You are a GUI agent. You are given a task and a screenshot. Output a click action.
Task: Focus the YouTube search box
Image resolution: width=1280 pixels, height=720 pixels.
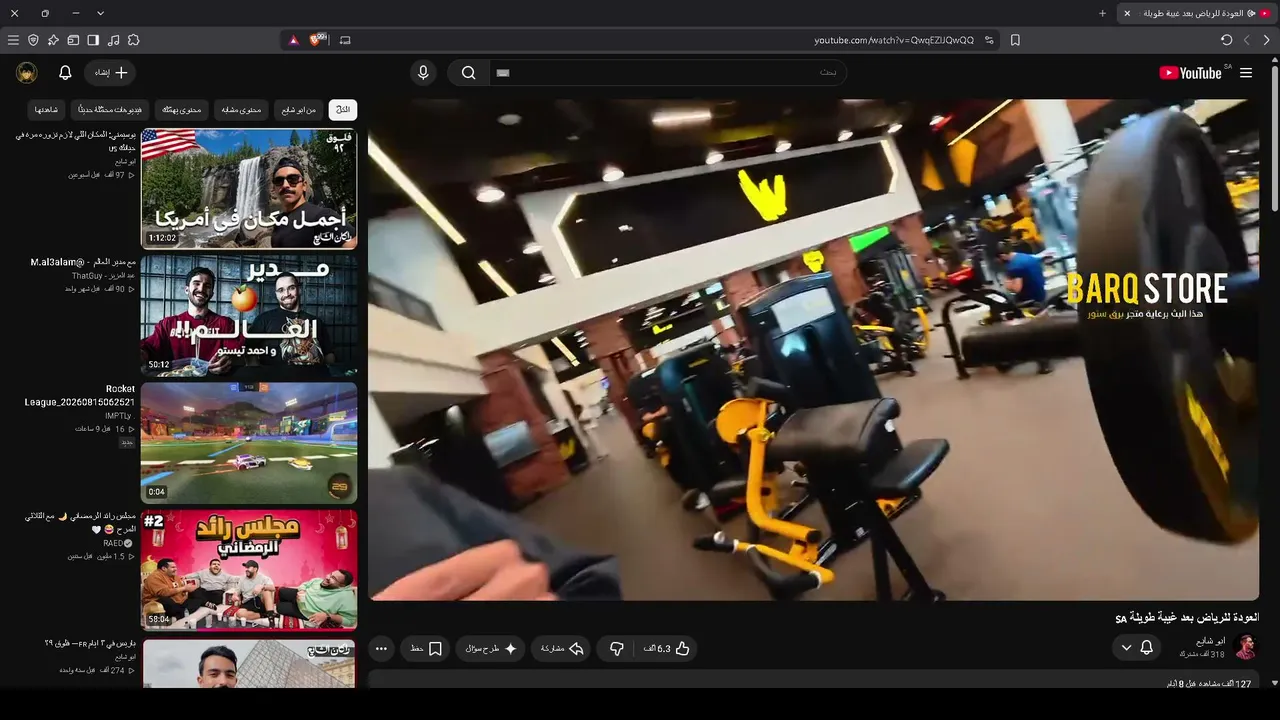[667, 73]
